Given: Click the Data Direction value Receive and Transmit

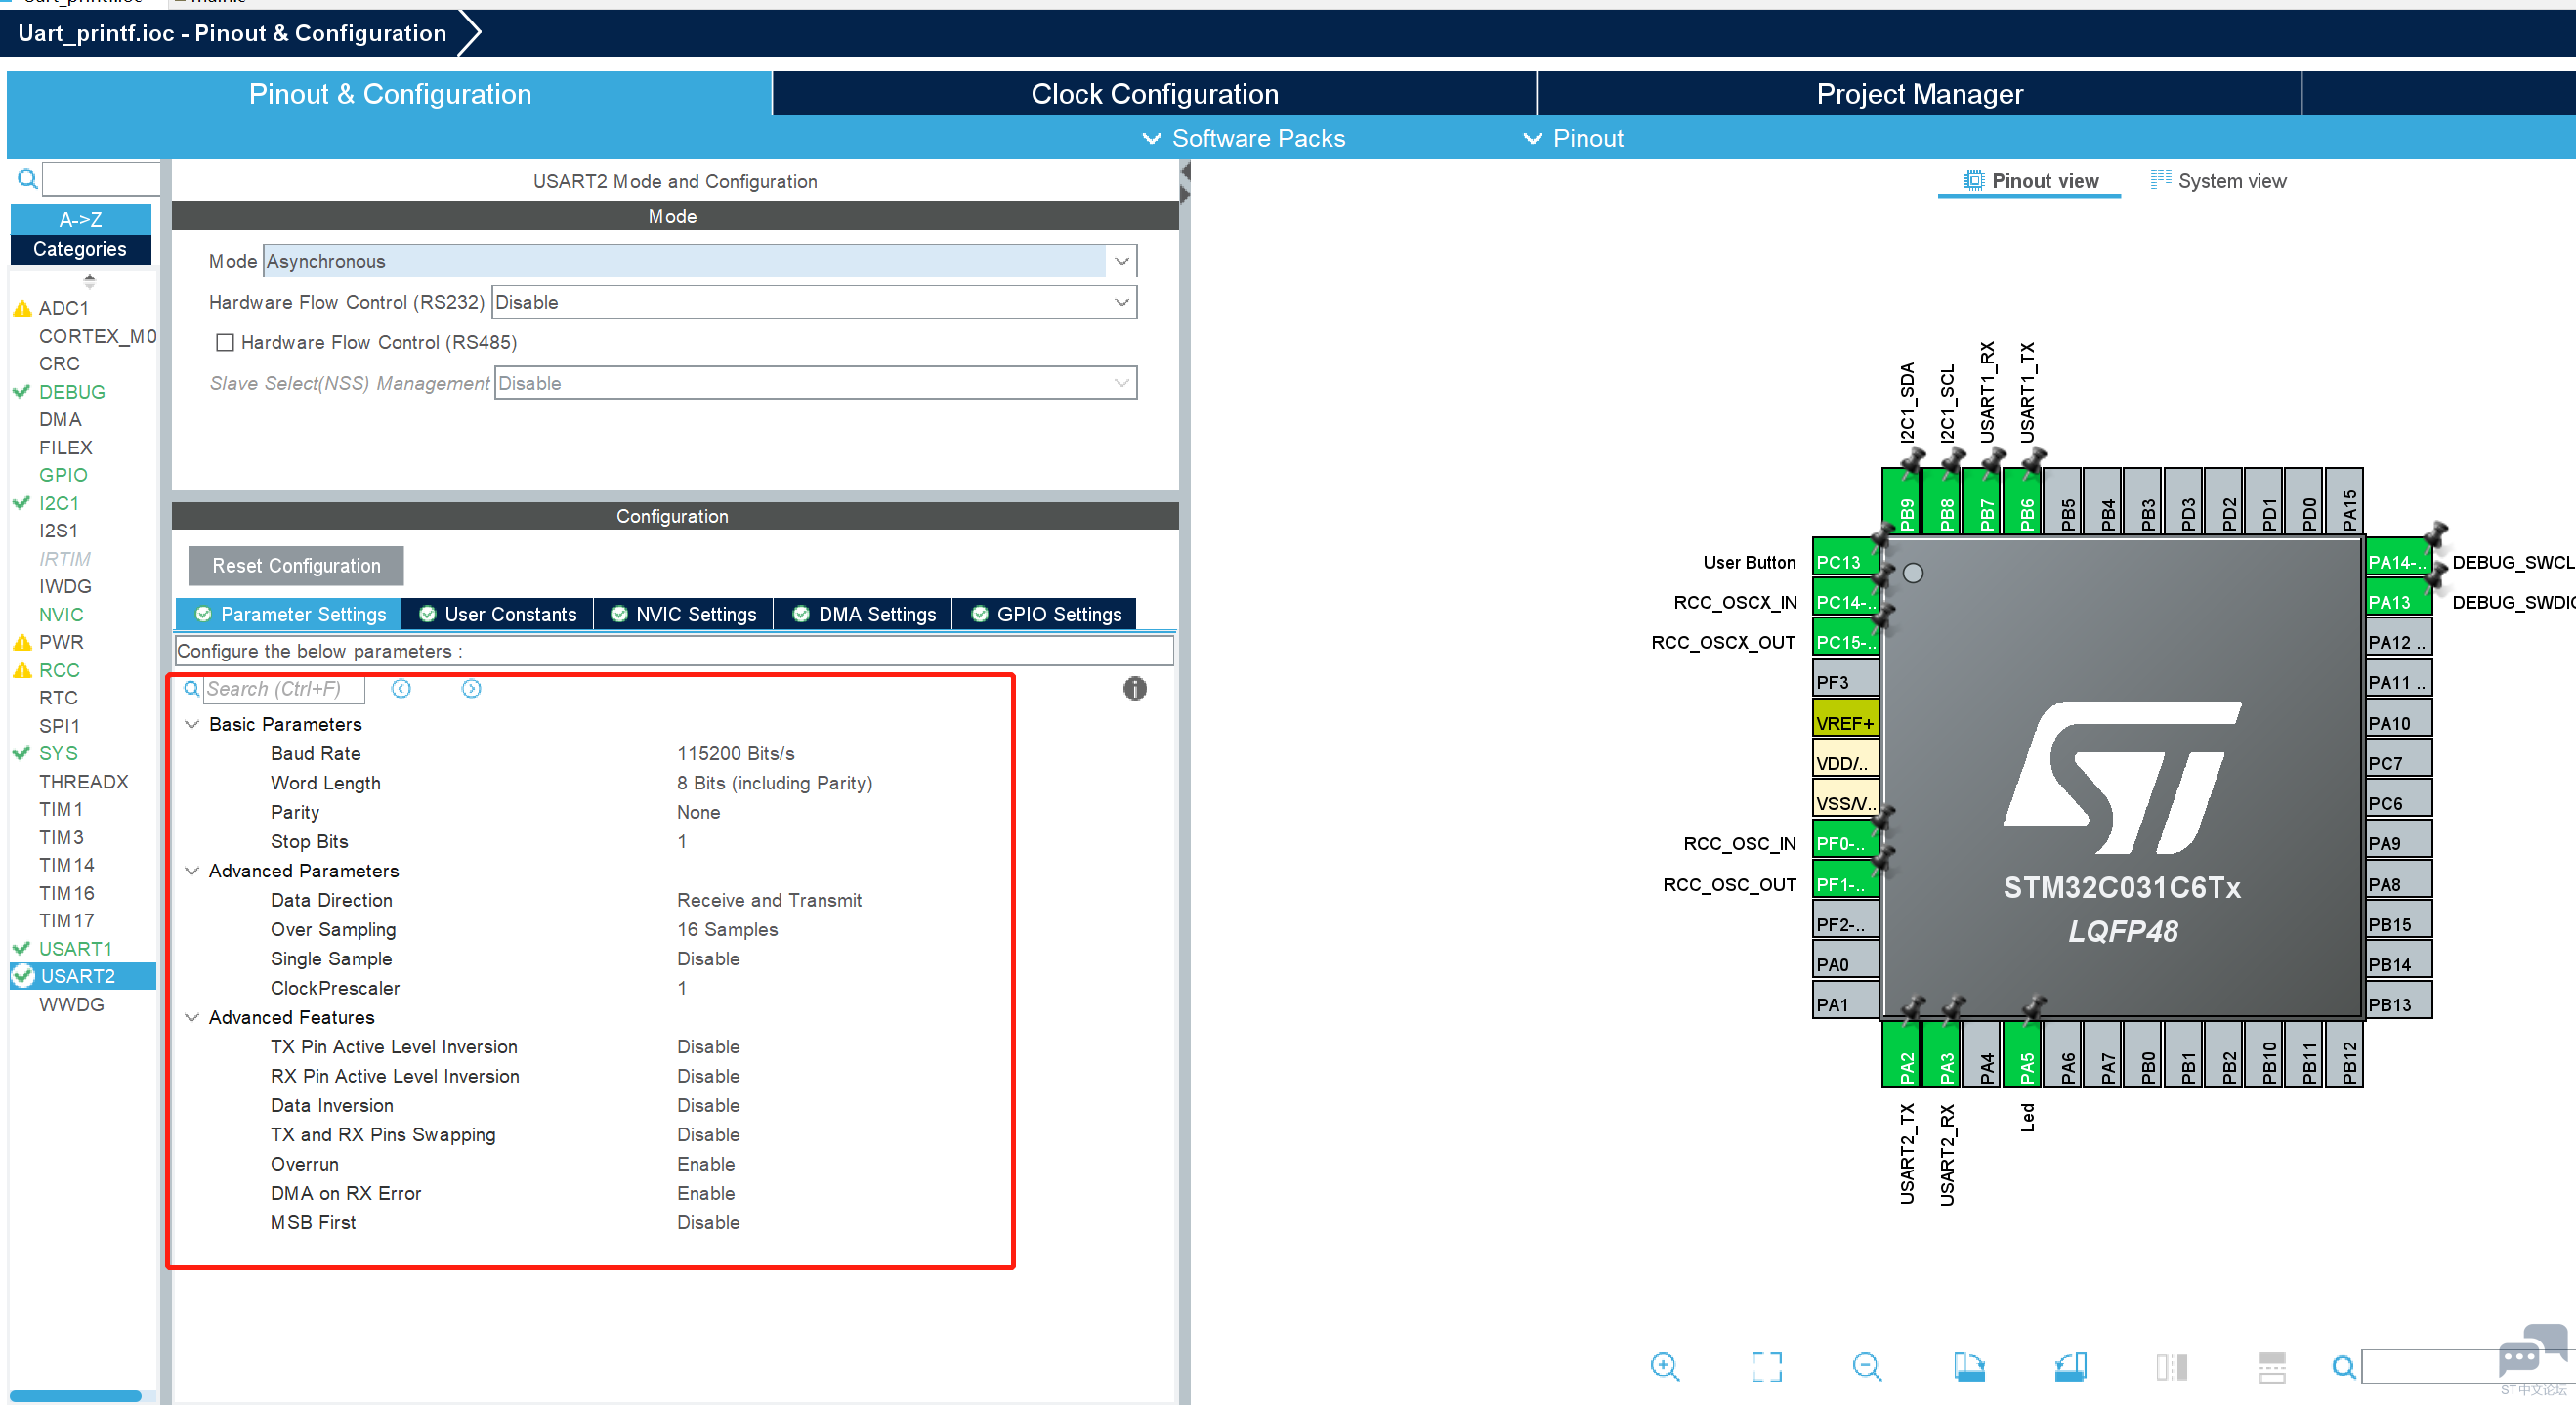Looking at the screenshot, I should (x=769, y=900).
